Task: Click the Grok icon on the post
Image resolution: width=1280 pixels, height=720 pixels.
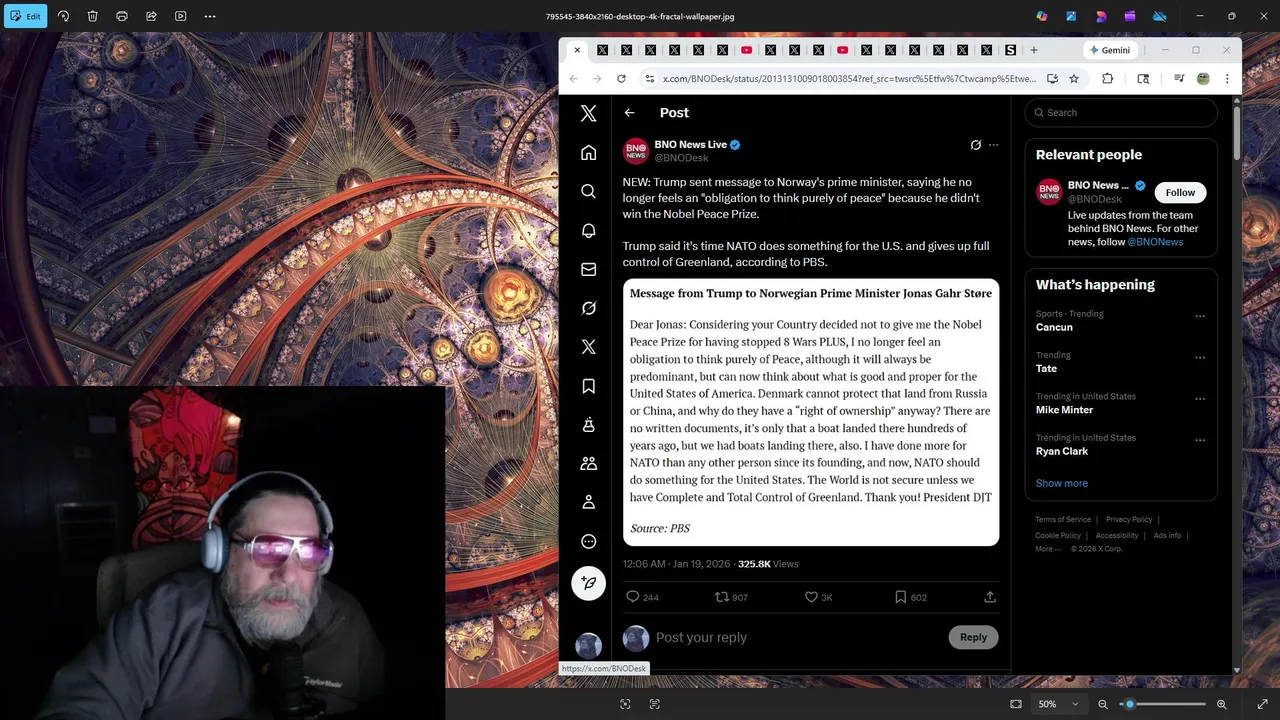Action: pos(976,145)
